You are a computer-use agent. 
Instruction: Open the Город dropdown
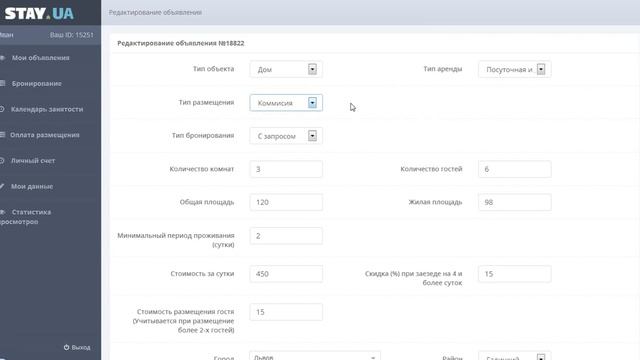pyautogui.click(x=315, y=356)
